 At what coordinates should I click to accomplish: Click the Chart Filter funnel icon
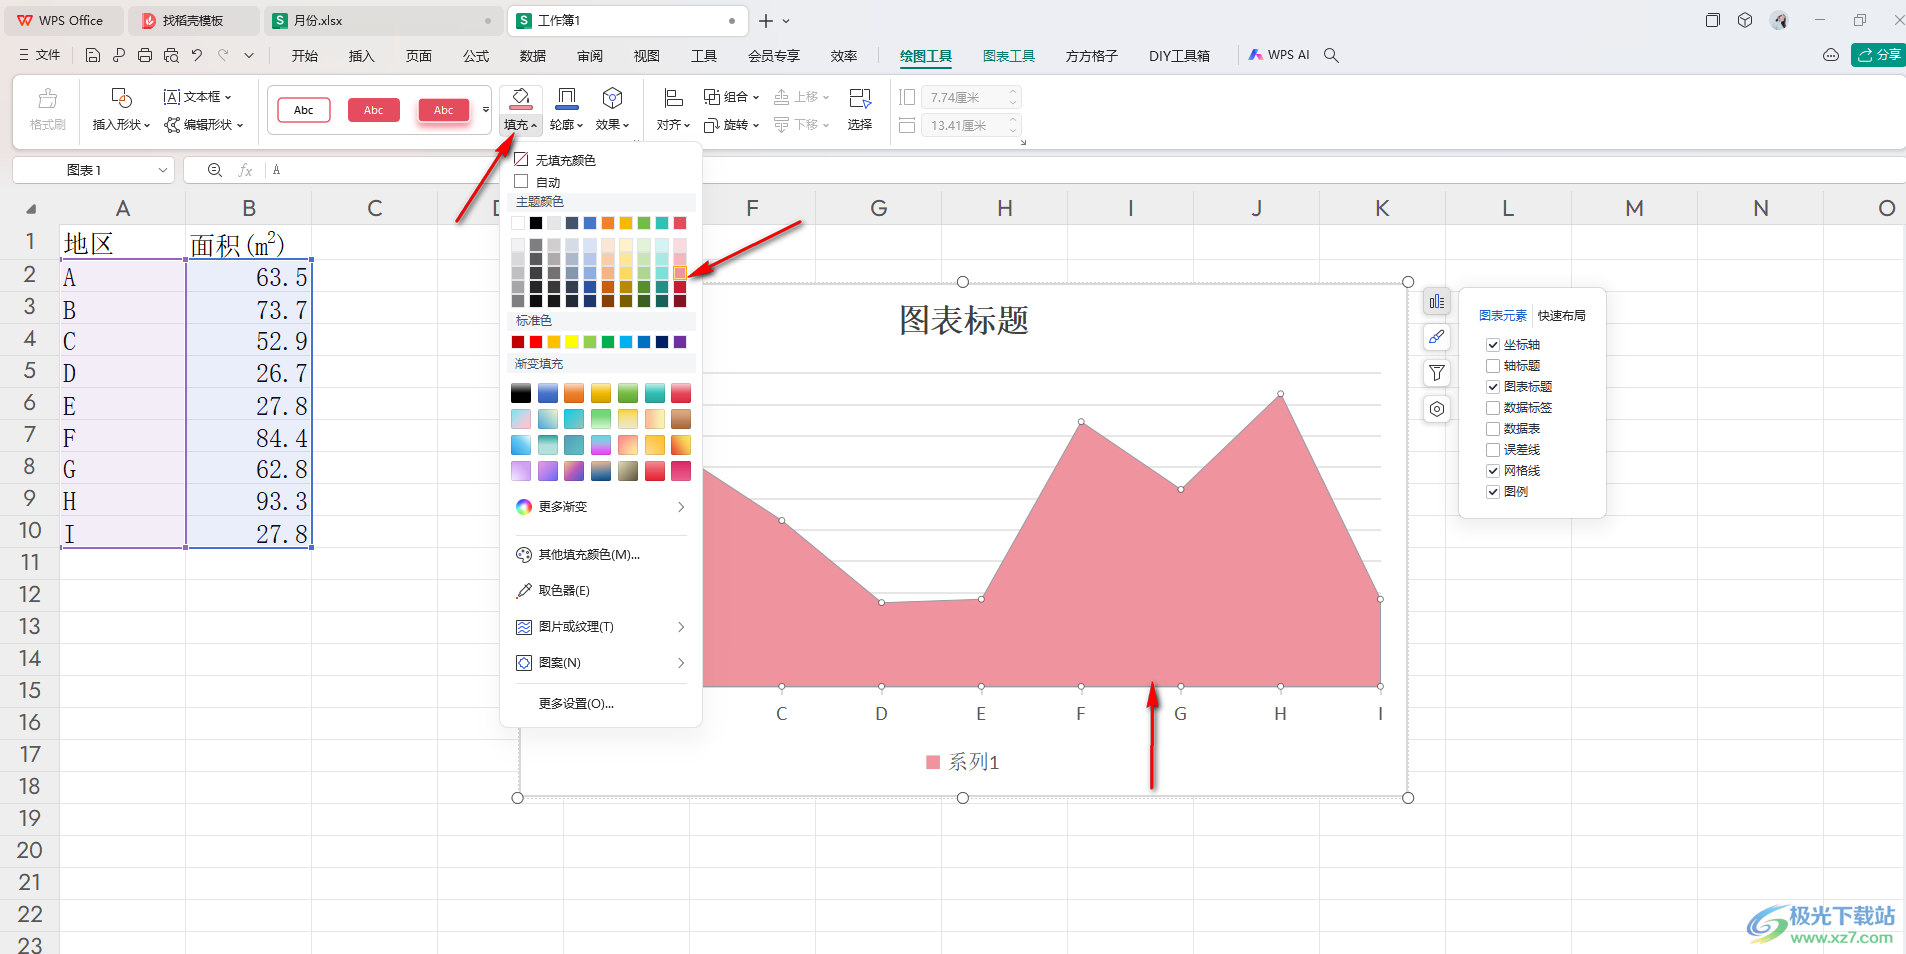coord(1437,373)
